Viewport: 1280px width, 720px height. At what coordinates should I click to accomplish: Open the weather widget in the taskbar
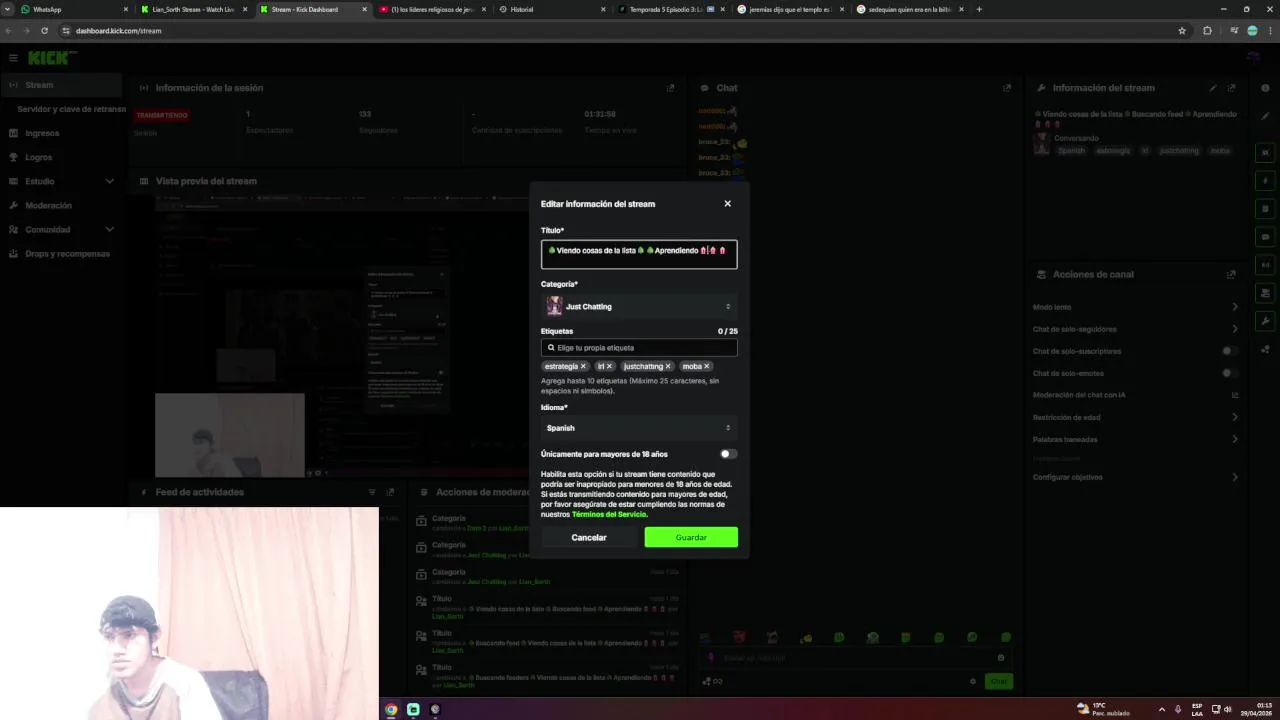1104,709
